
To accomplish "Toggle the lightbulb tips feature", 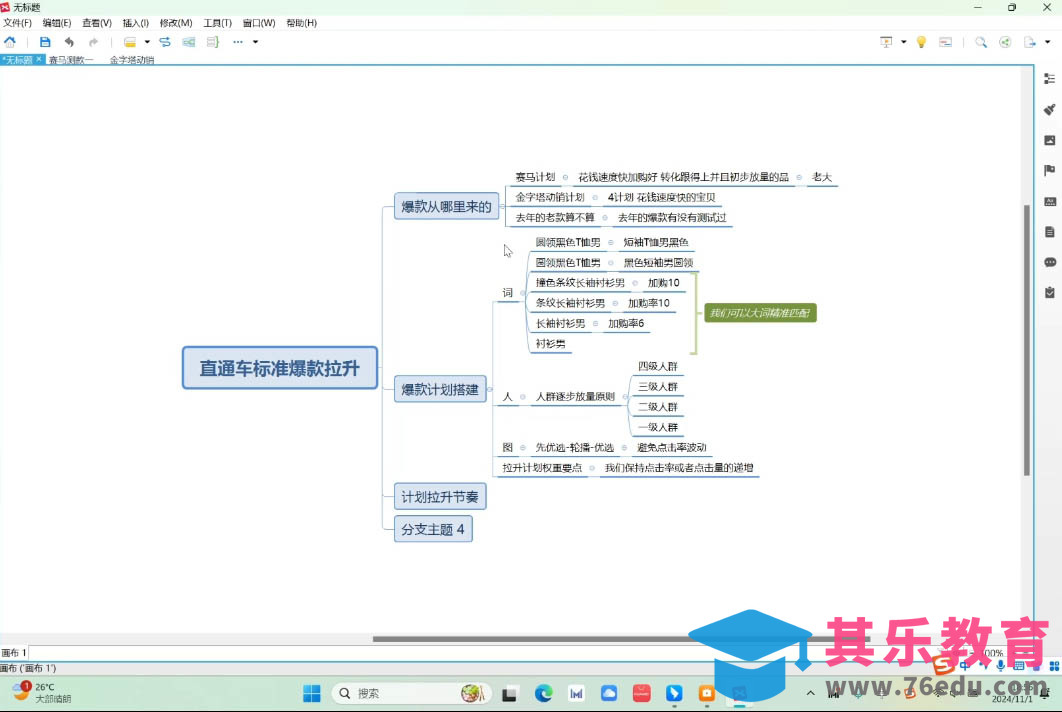I will pos(920,42).
